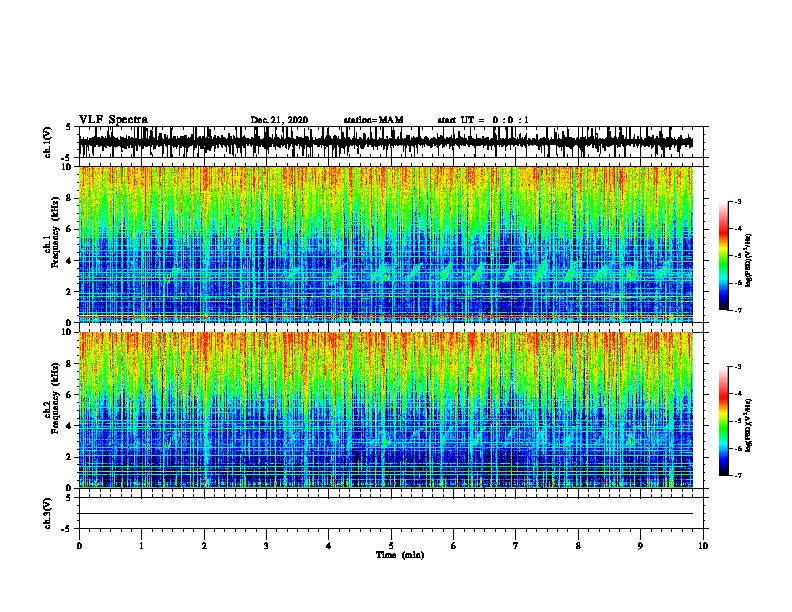Screen dimensions: 792x612
Task: Click the ch.3(V) axis label
Action: click(48, 513)
